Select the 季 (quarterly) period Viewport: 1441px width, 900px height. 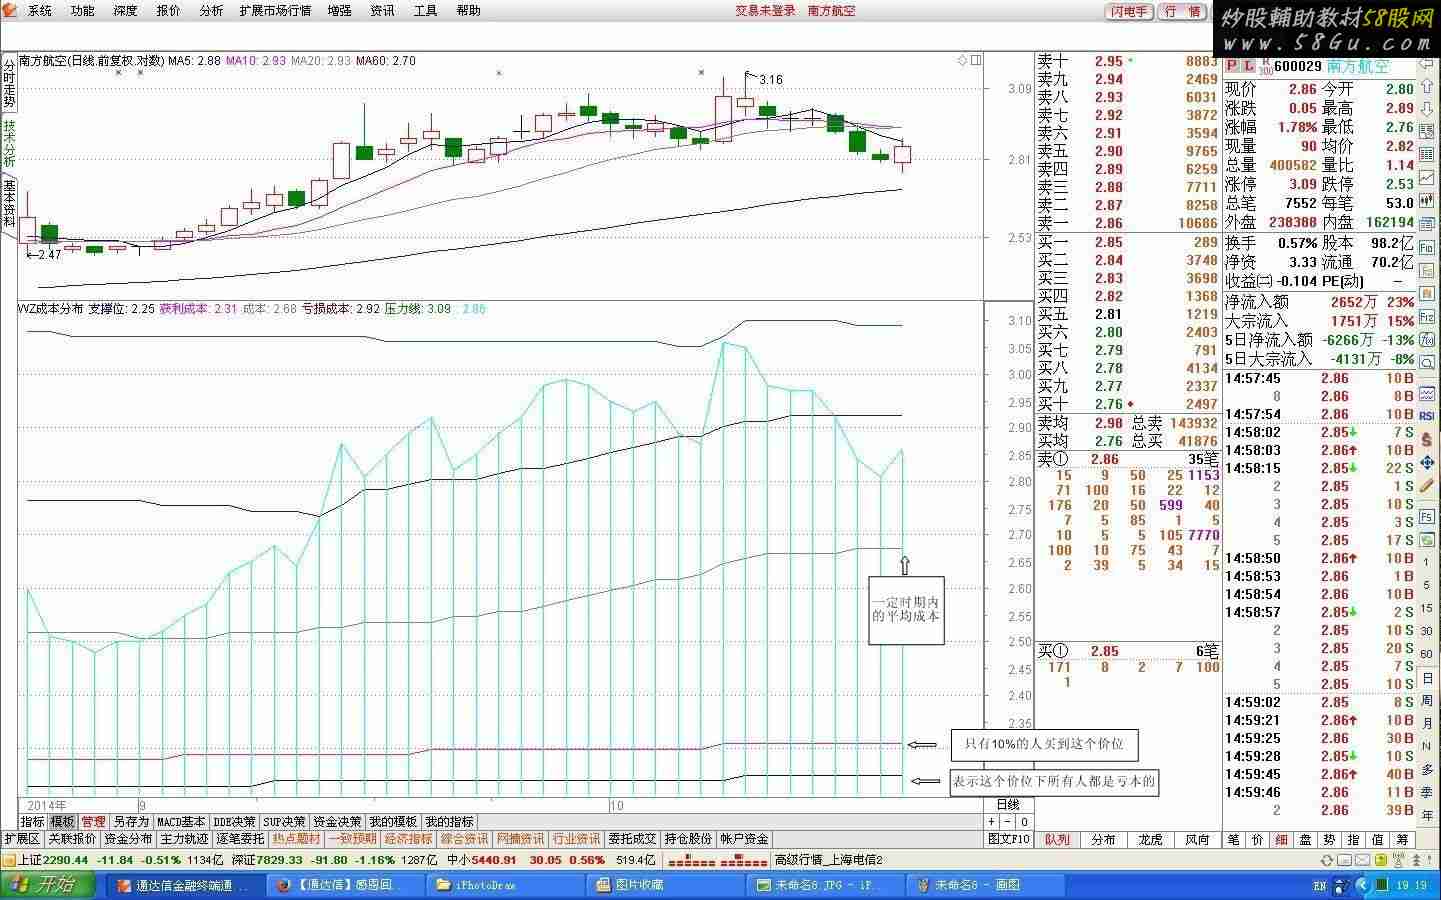click(x=1427, y=791)
